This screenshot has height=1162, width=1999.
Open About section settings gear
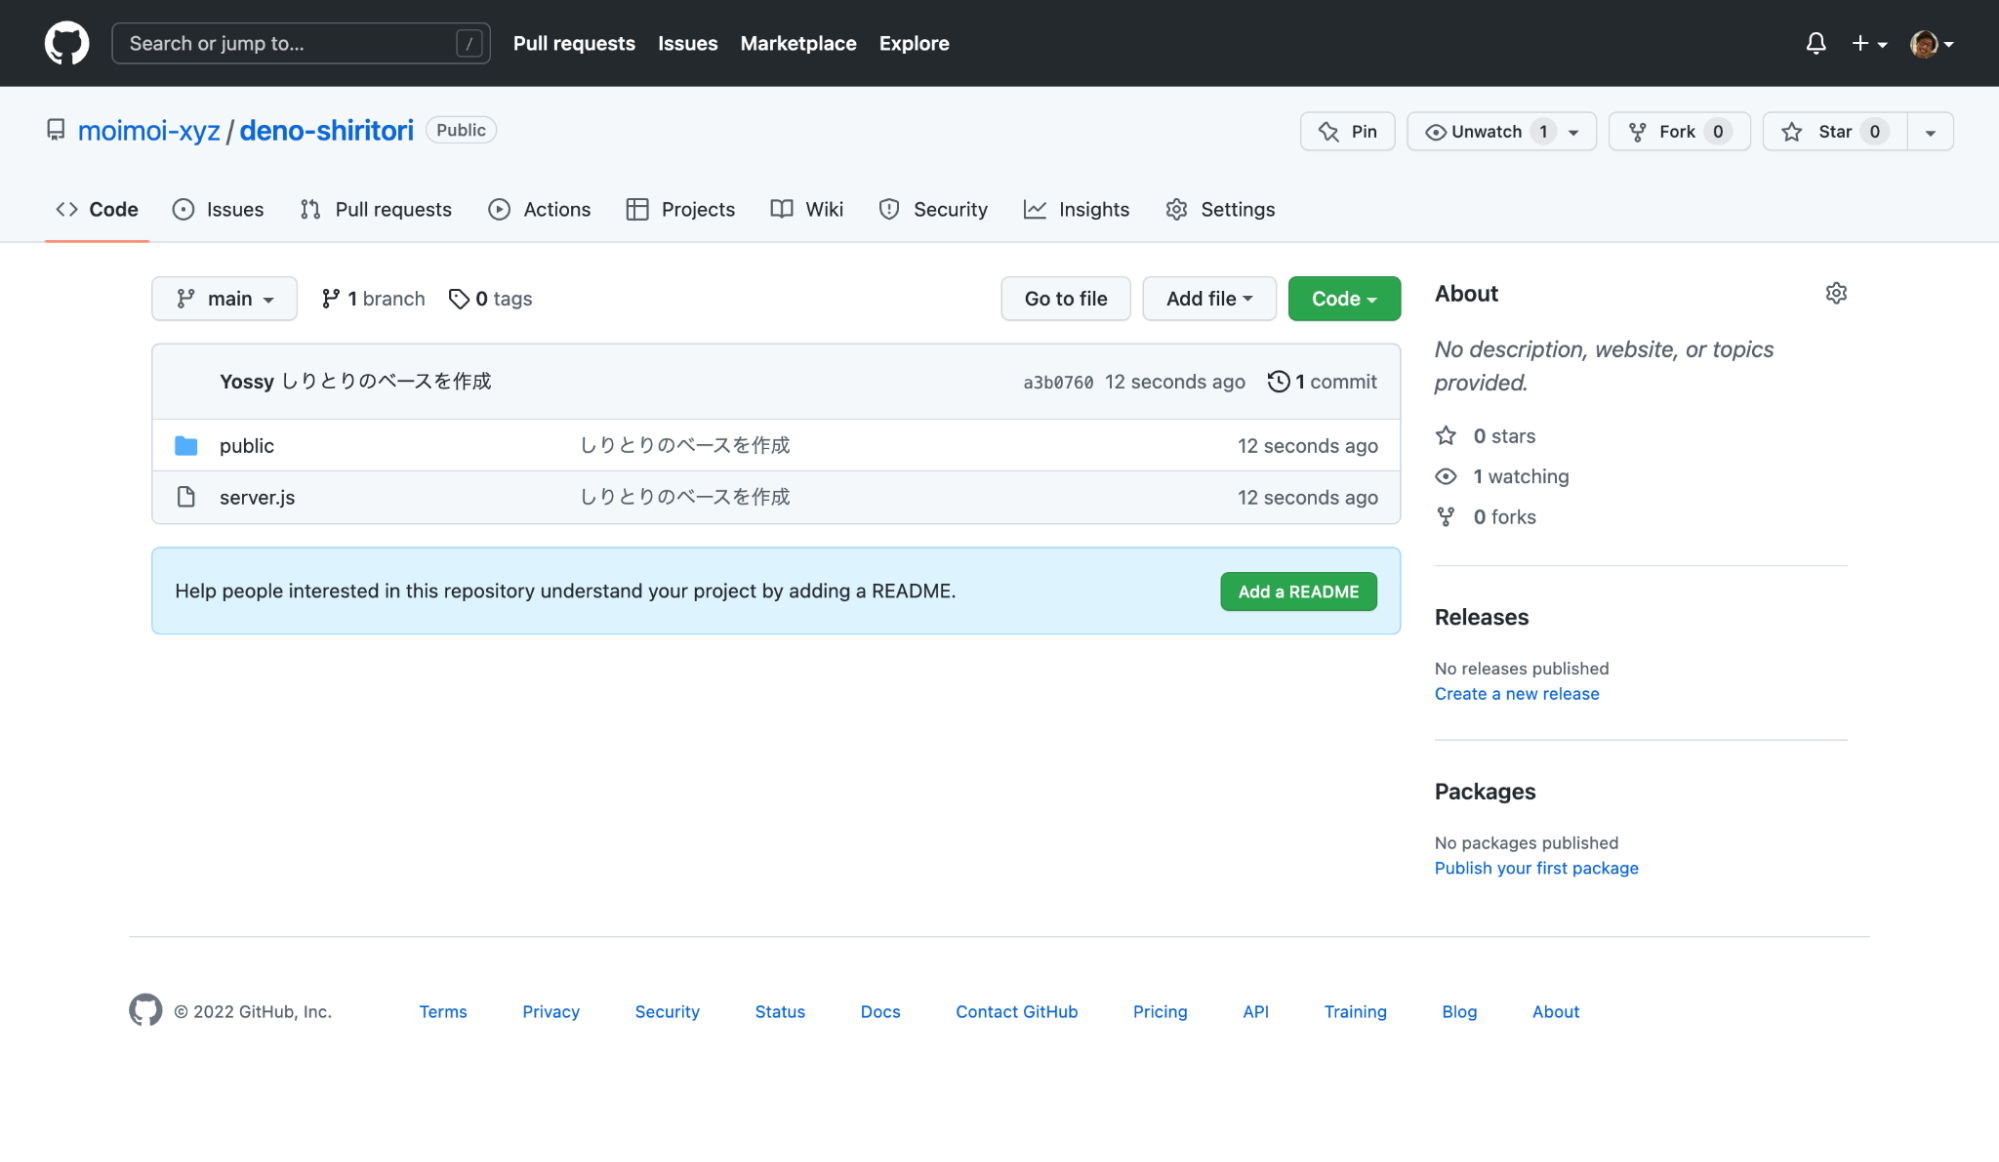point(1835,293)
